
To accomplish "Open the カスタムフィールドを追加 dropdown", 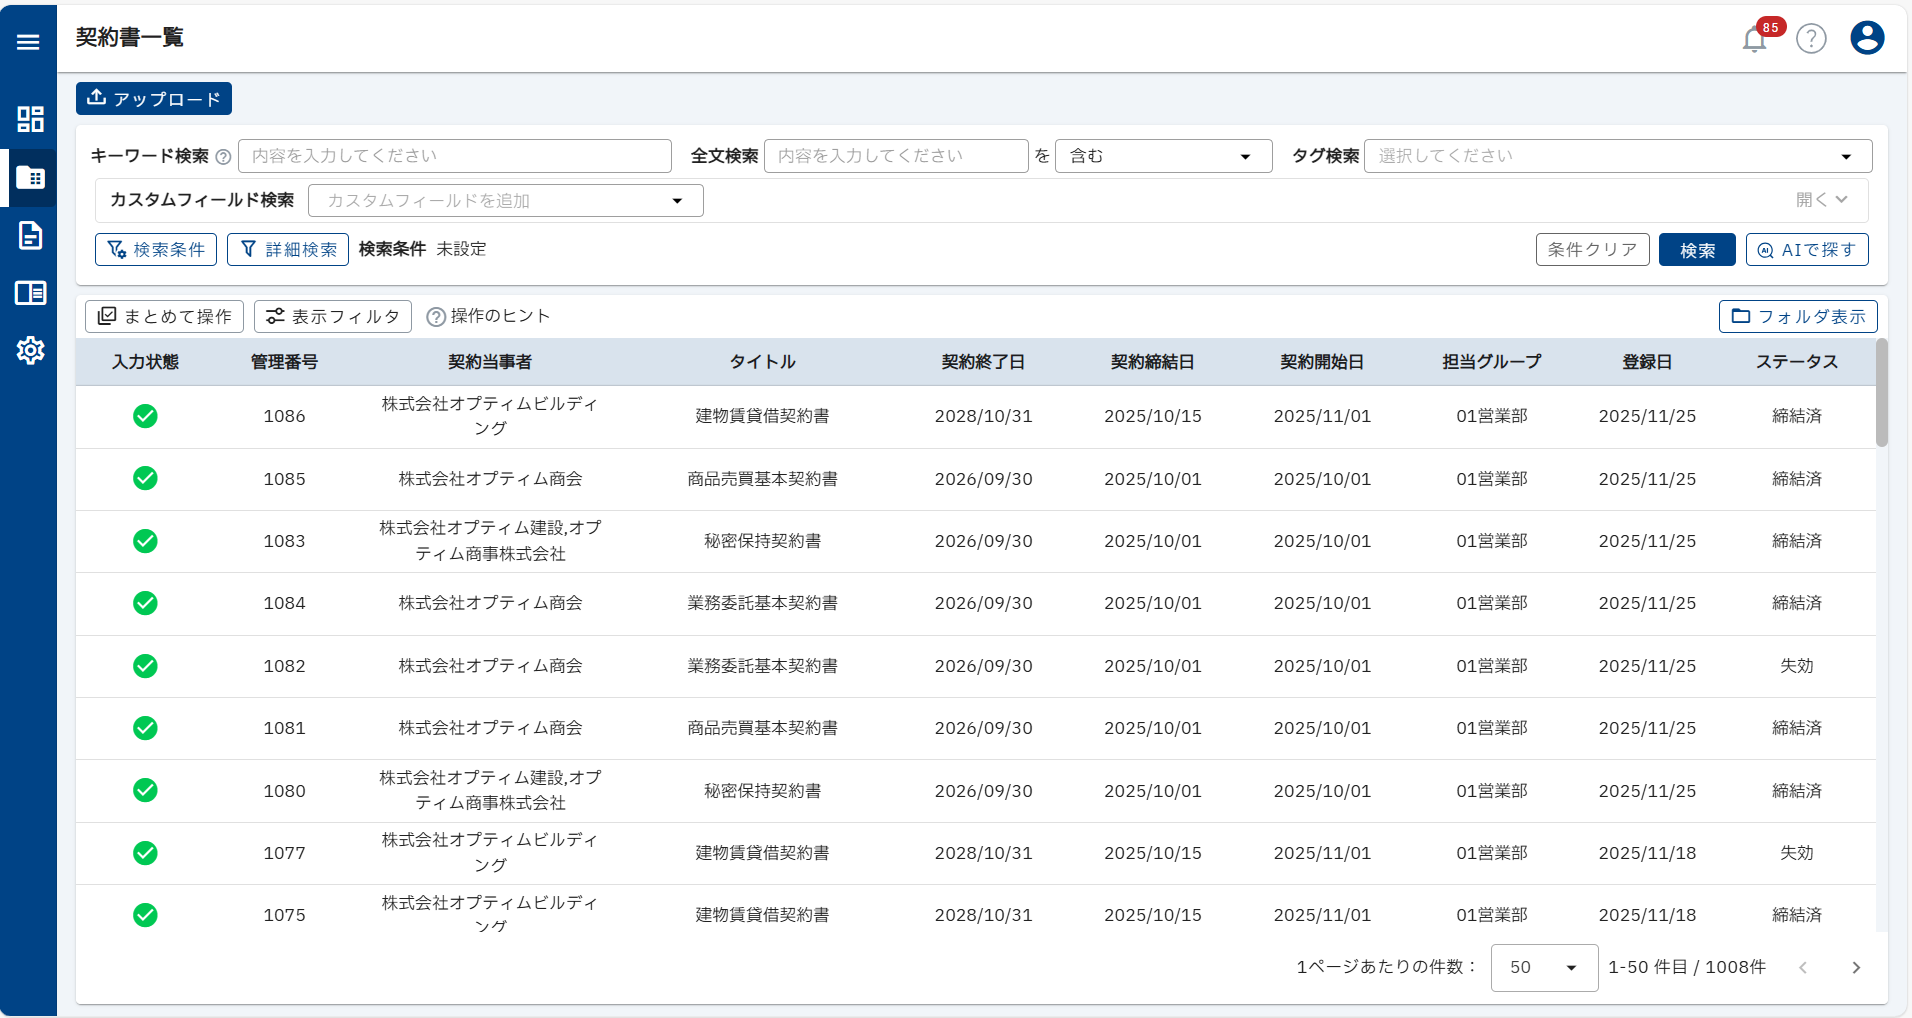I will (x=505, y=201).
